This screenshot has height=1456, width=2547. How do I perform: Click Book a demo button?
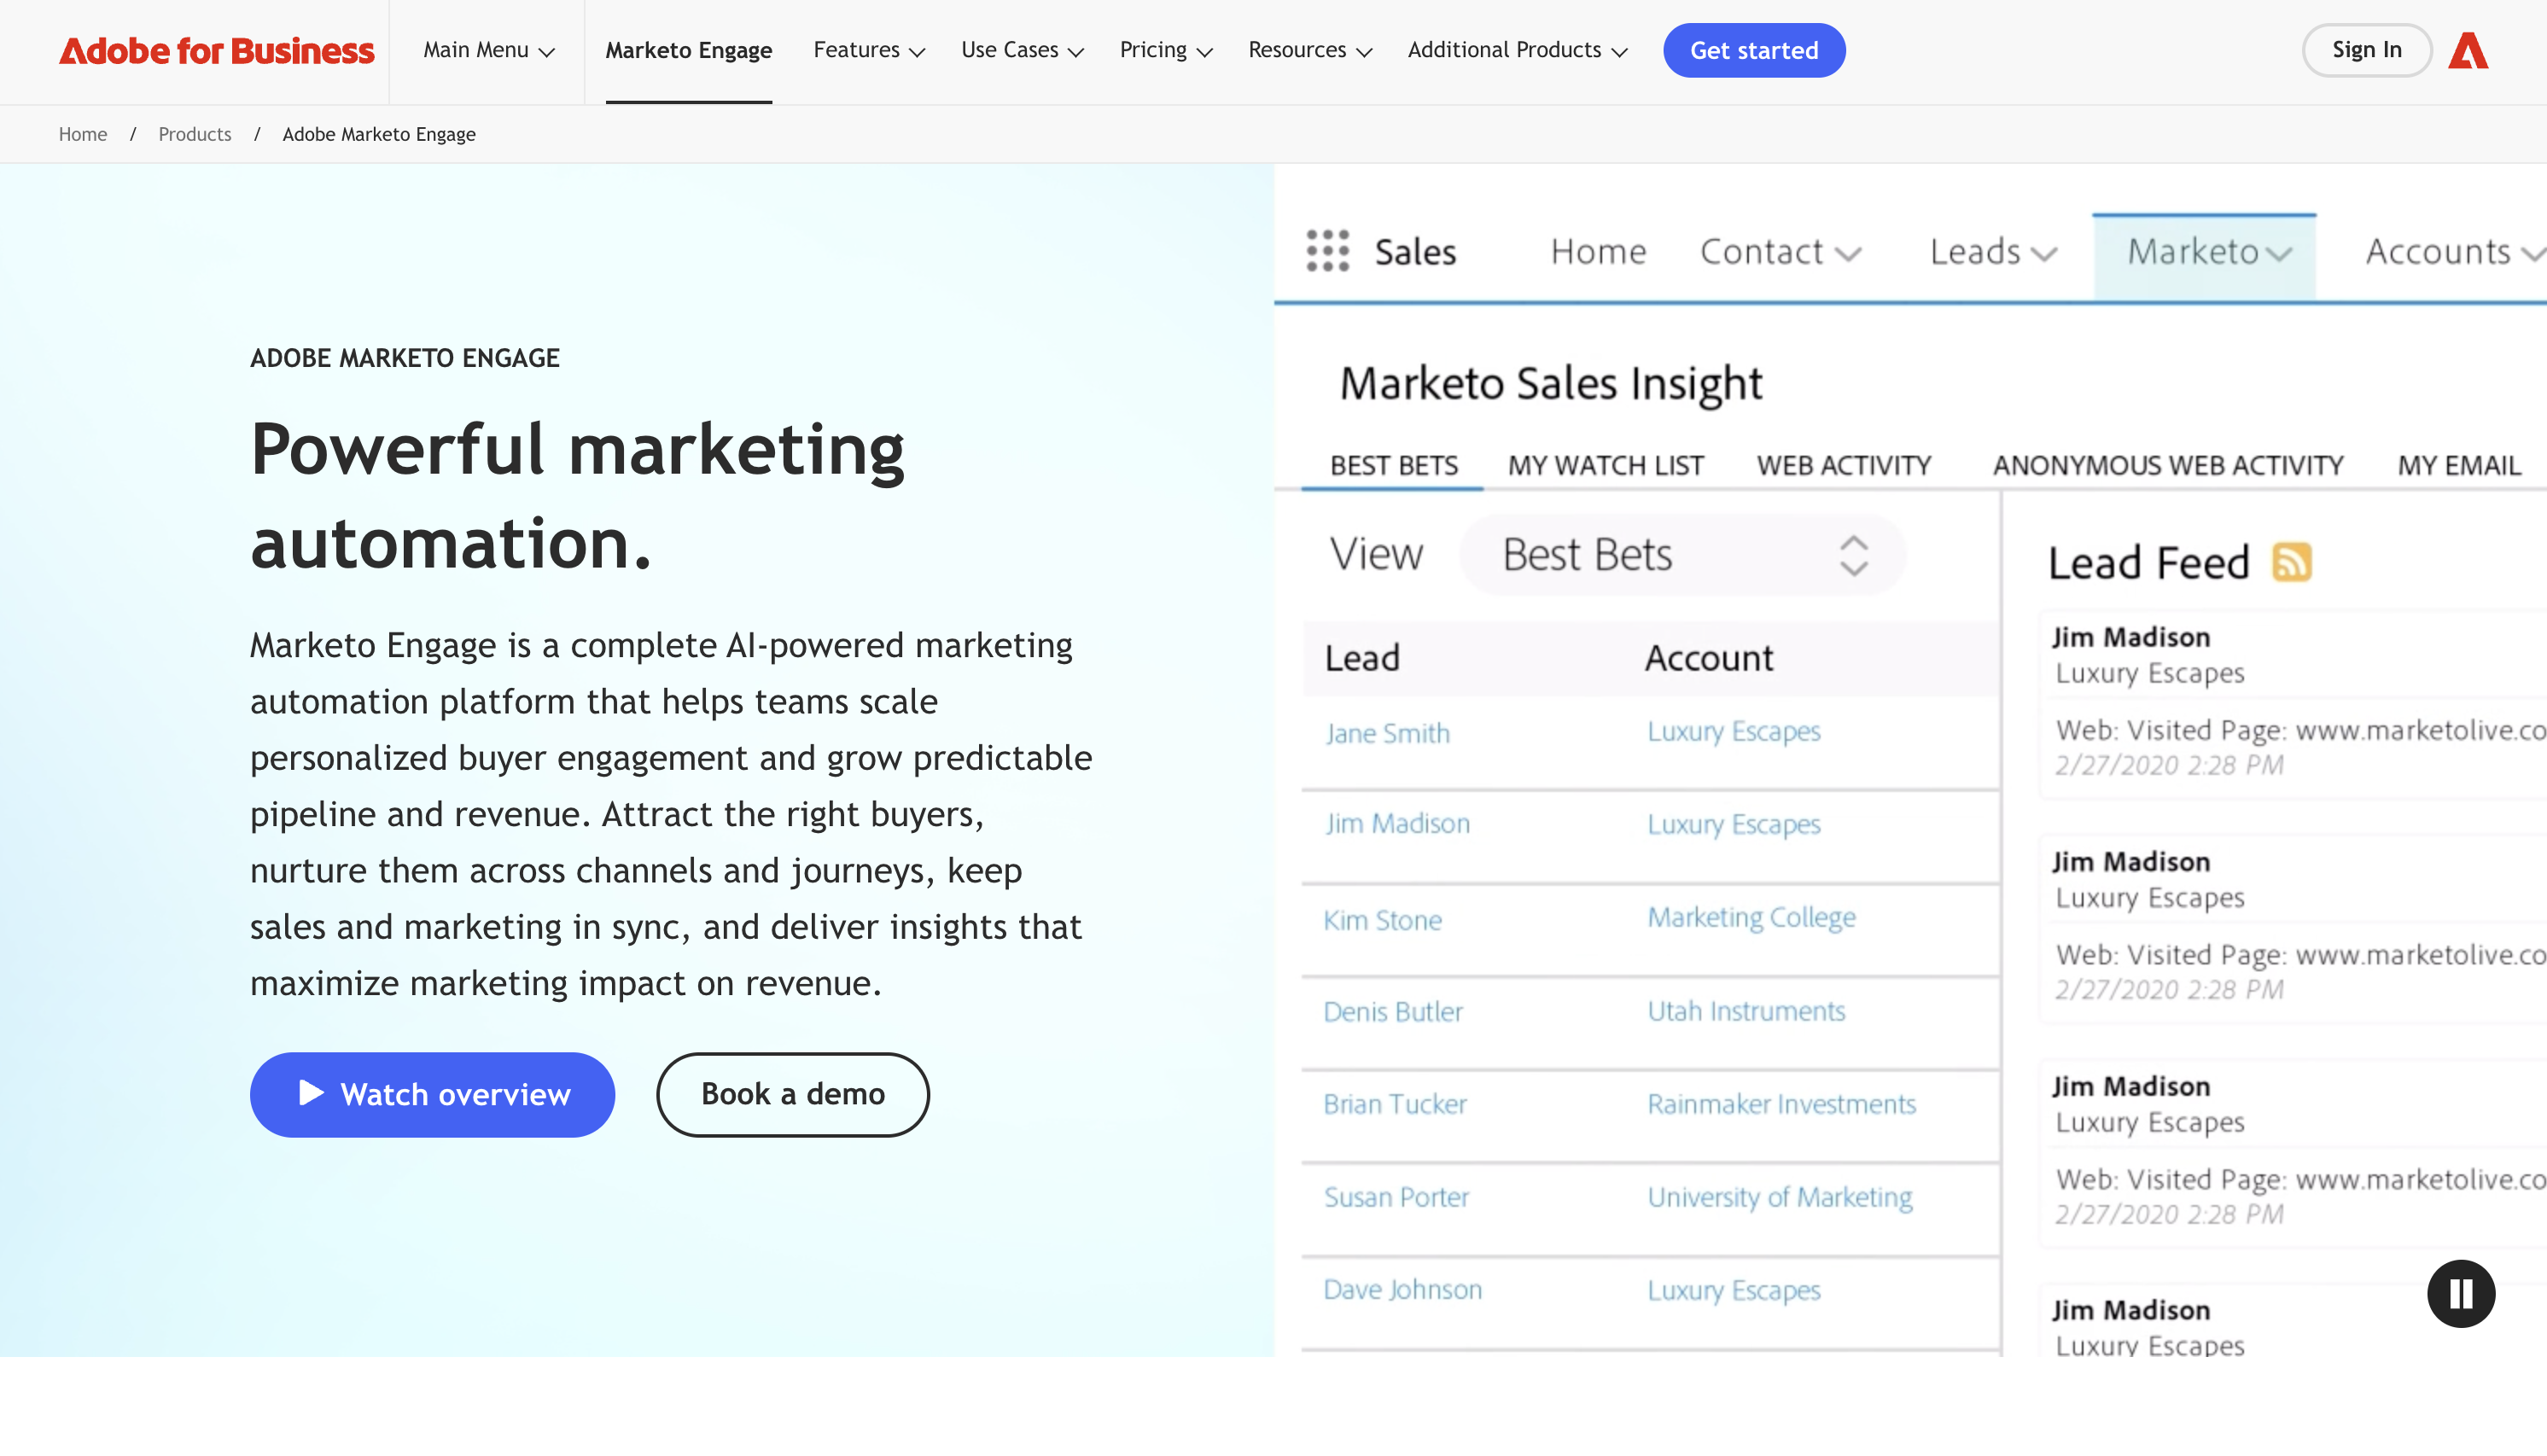[792, 1094]
